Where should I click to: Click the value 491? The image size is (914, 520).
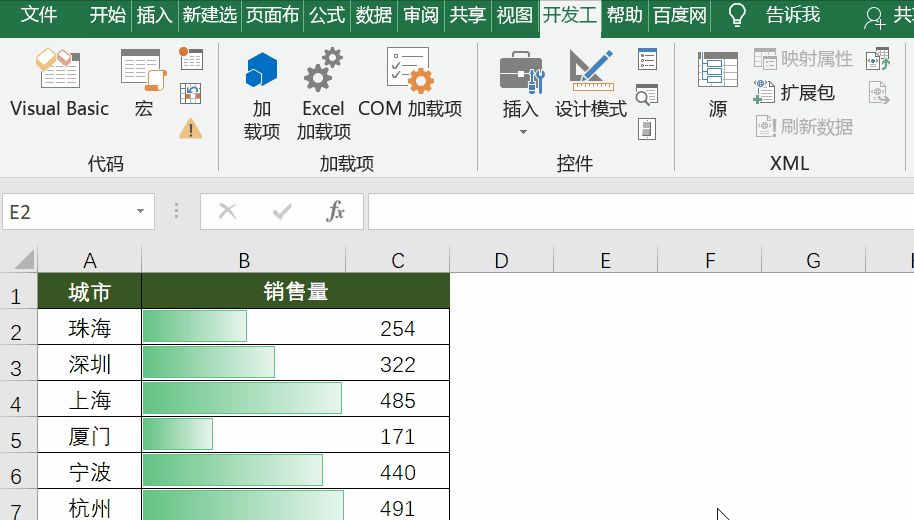tap(398, 508)
